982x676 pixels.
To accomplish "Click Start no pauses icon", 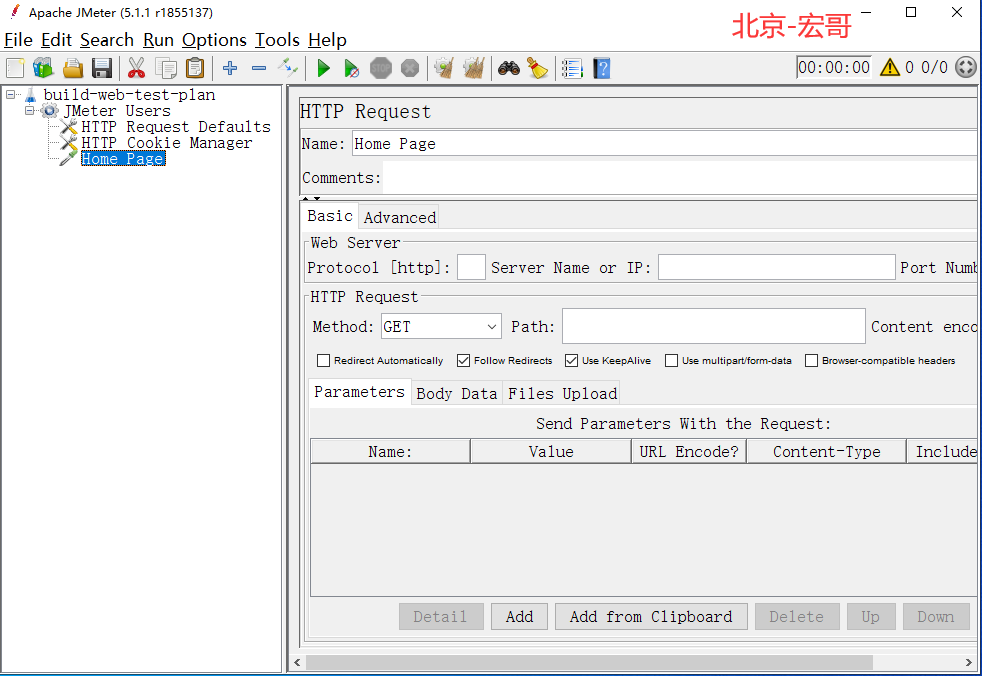I will pos(352,68).
